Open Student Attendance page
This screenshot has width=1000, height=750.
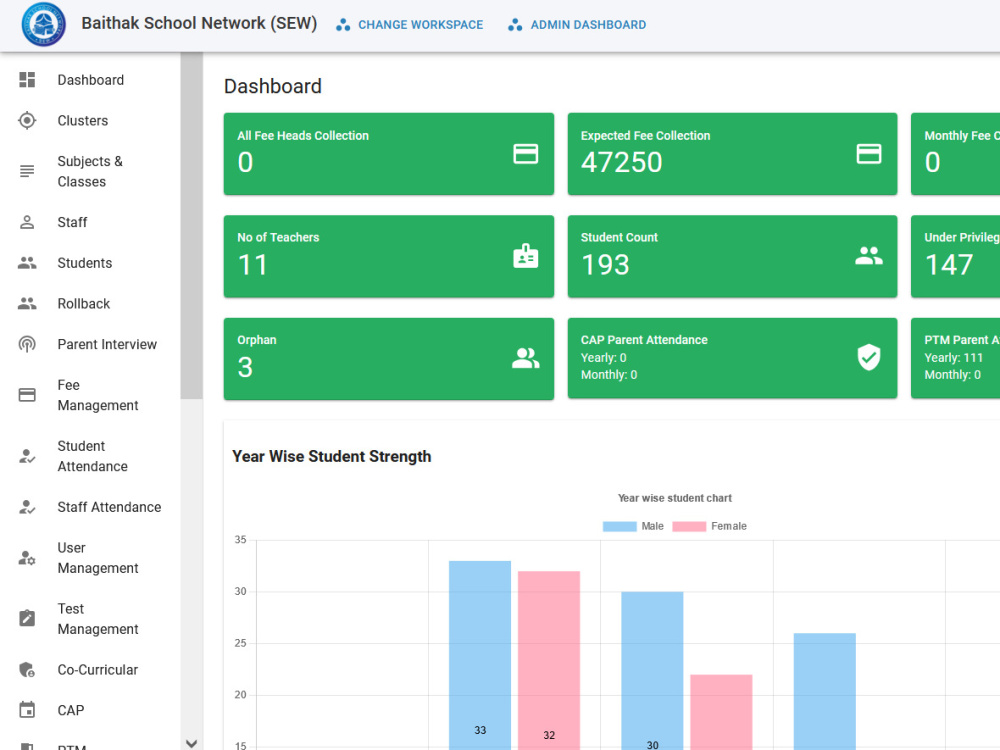click(x=91, y=456)
